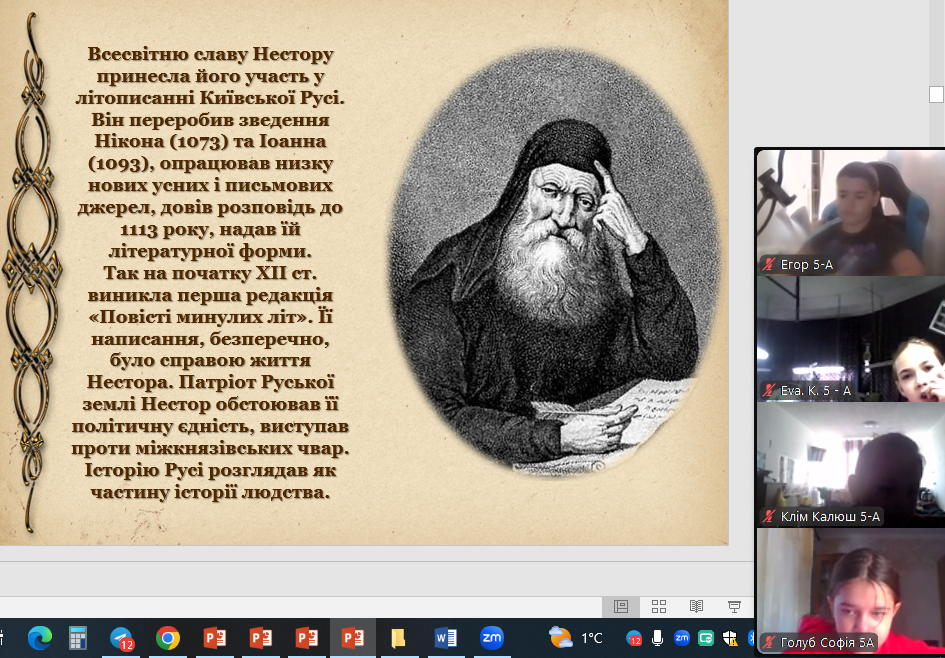Open Google Chrome from taskbar
This screenshot has width=945, height=658.
click(x=168, y=638)
